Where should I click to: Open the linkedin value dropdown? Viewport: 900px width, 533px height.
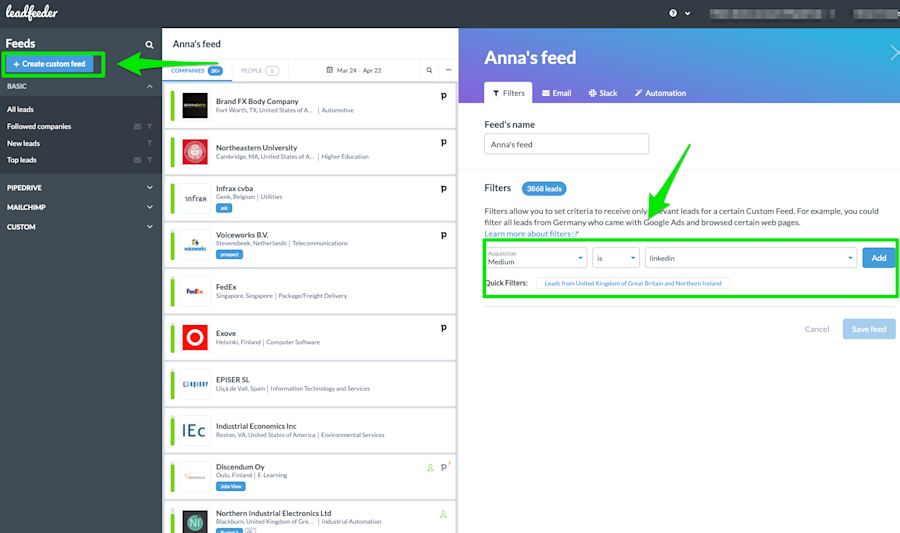(751, 258)
